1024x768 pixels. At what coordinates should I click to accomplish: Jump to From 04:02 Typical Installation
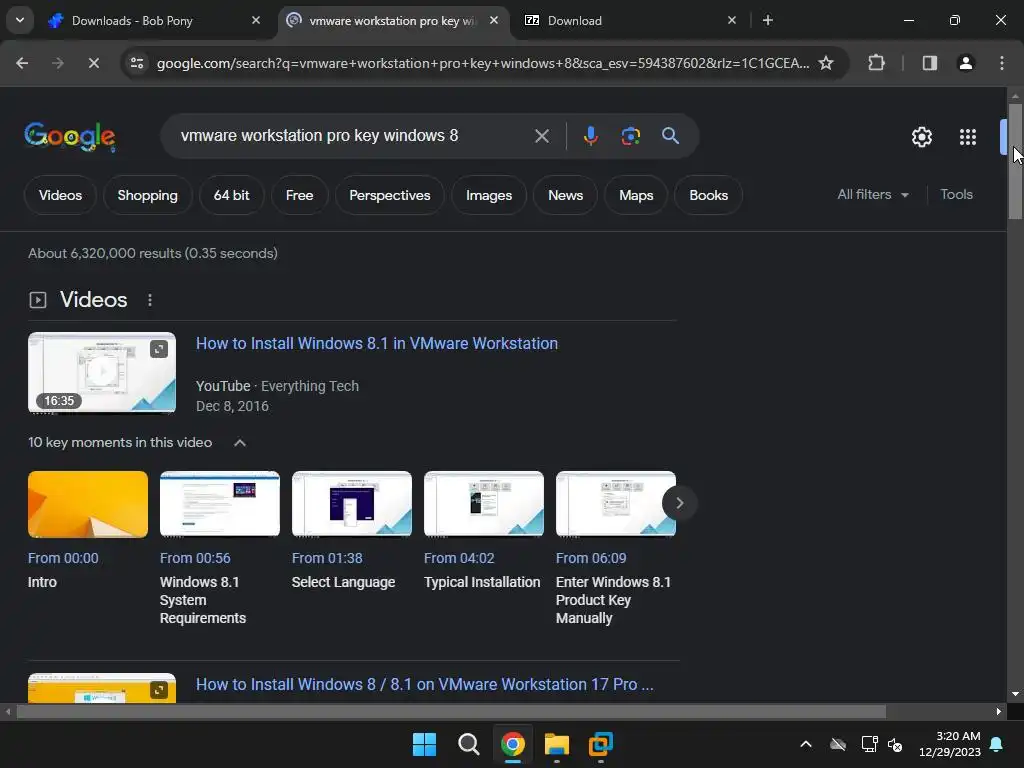coord(458,558)
